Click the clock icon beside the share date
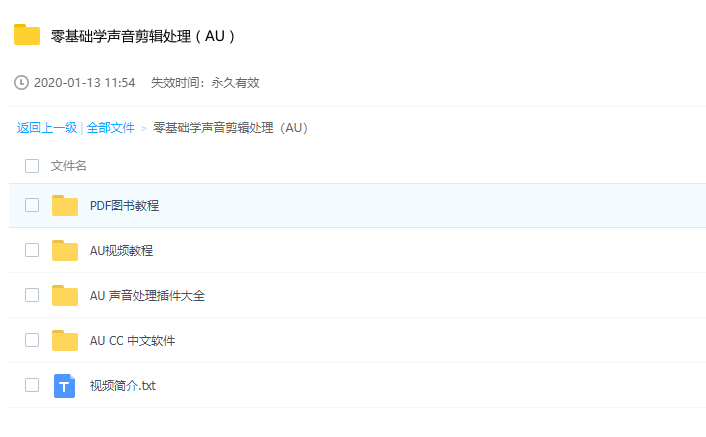The width and height of the screenshot is (706, 437). [21, 83]
